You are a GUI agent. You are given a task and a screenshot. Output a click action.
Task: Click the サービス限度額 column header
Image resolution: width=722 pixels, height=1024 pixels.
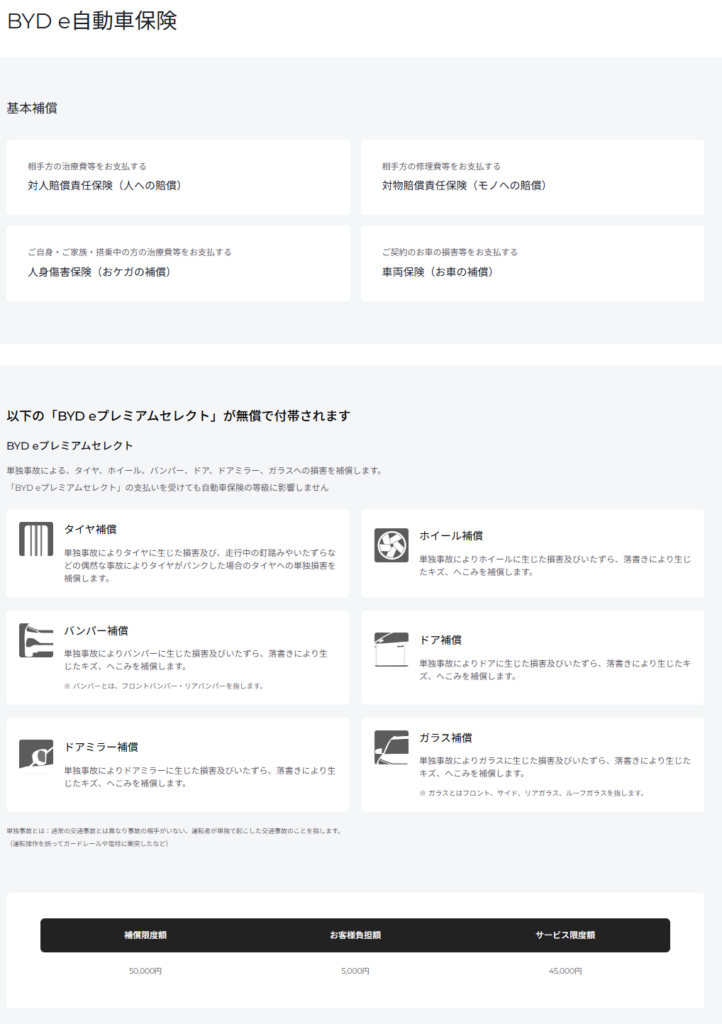click(565, 935)
